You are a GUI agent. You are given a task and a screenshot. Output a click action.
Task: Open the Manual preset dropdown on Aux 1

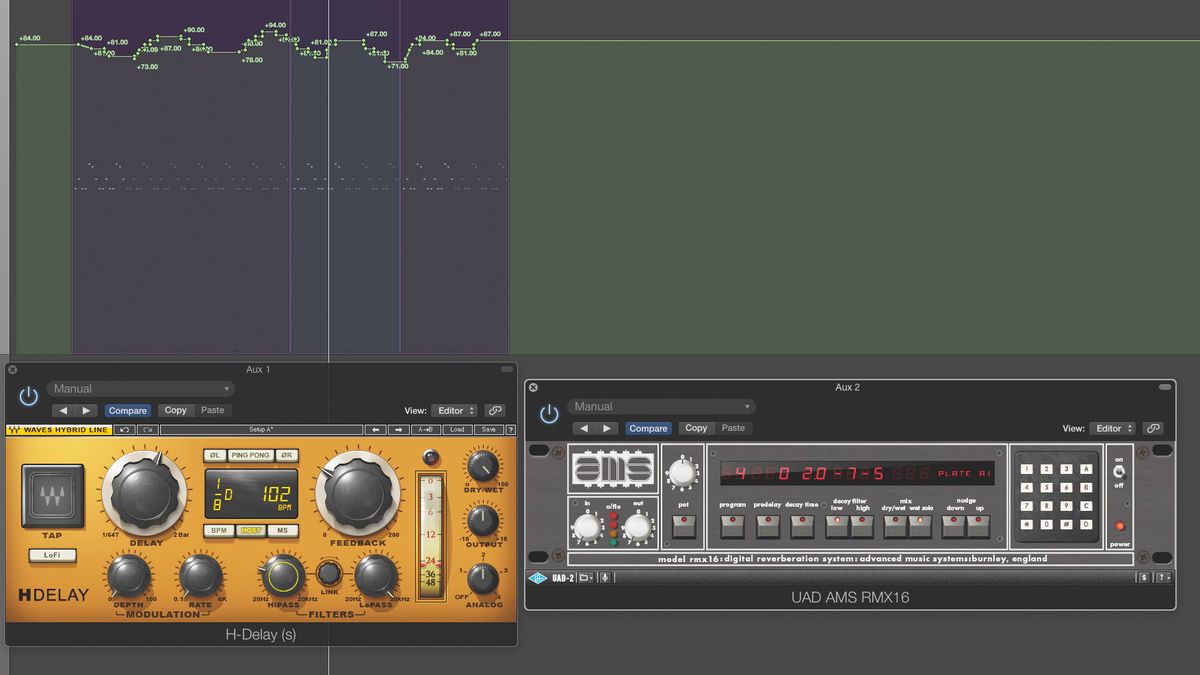tap(140, 388)
